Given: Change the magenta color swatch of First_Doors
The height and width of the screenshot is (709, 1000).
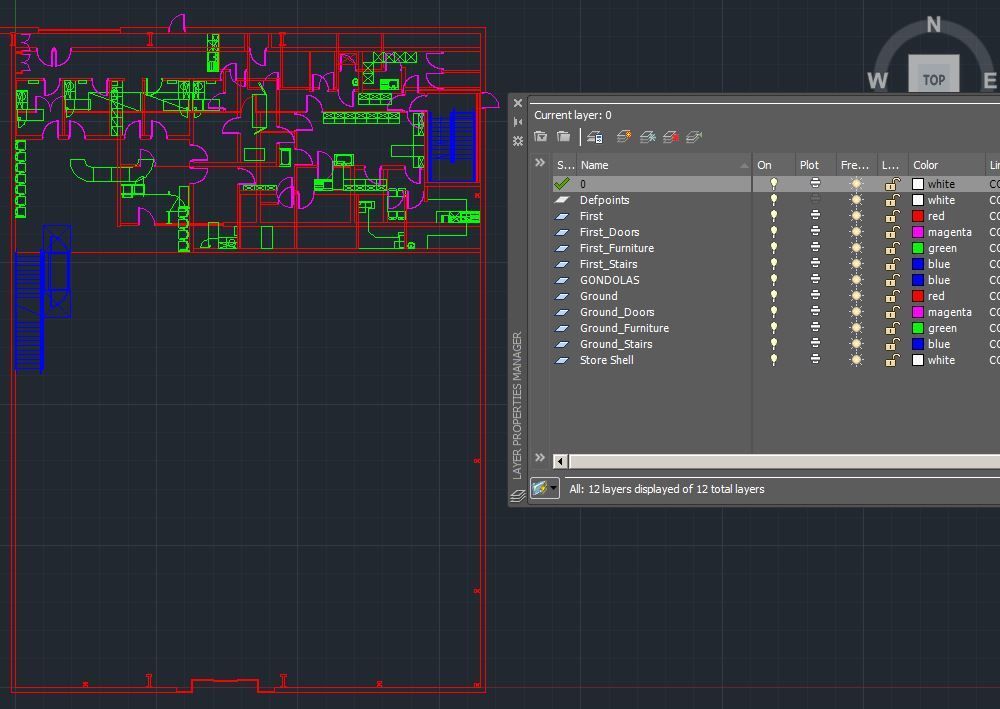Looking at the screenshot, I should point(918,232).
